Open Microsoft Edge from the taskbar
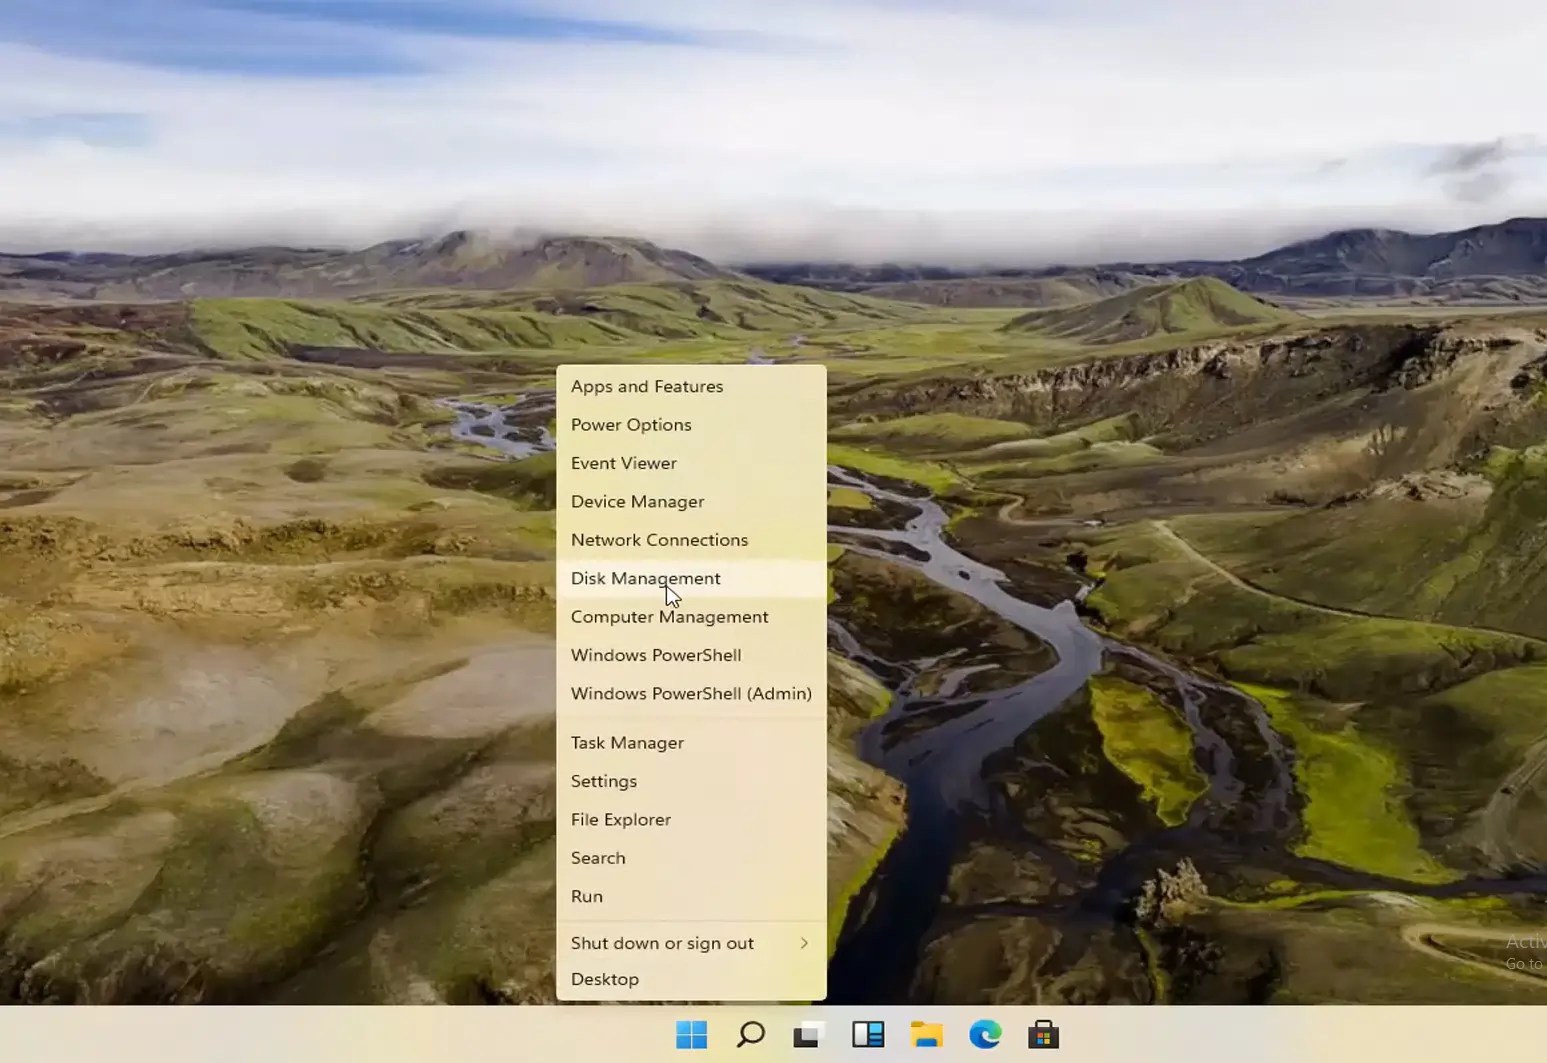Screen dimensions: 1547x1063 point(986,1035)
